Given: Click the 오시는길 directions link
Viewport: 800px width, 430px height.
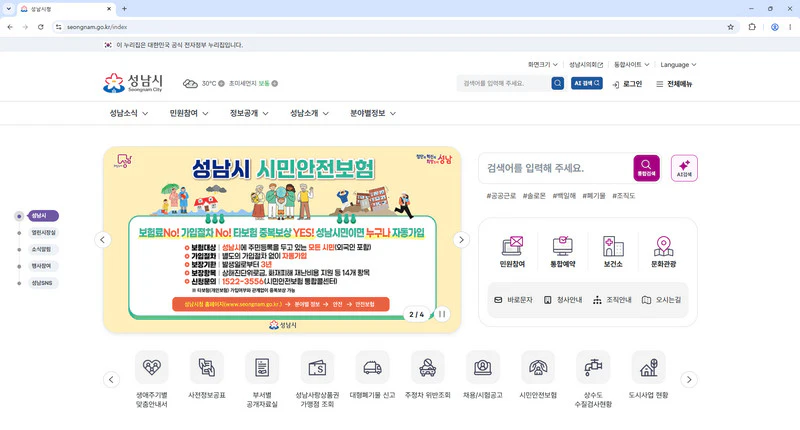Looking at the screenshot, I should 661,300.
